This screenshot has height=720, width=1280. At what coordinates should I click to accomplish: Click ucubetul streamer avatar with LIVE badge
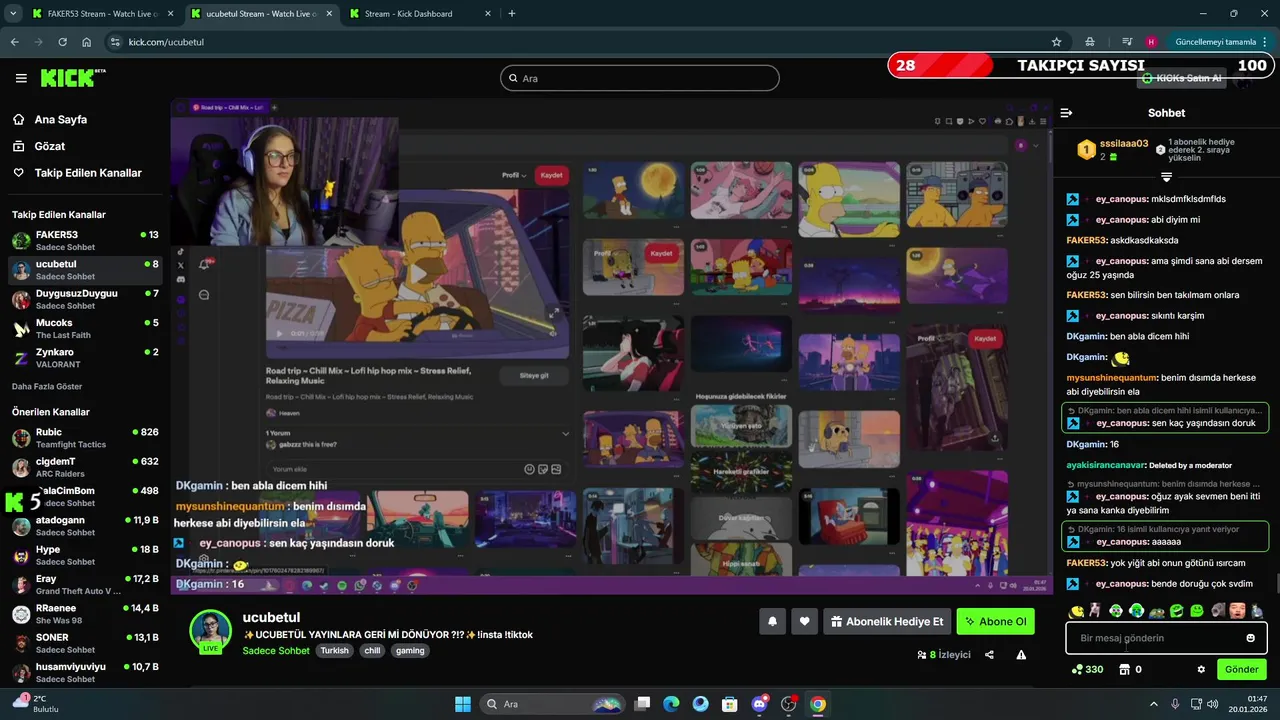coord(211,632)
